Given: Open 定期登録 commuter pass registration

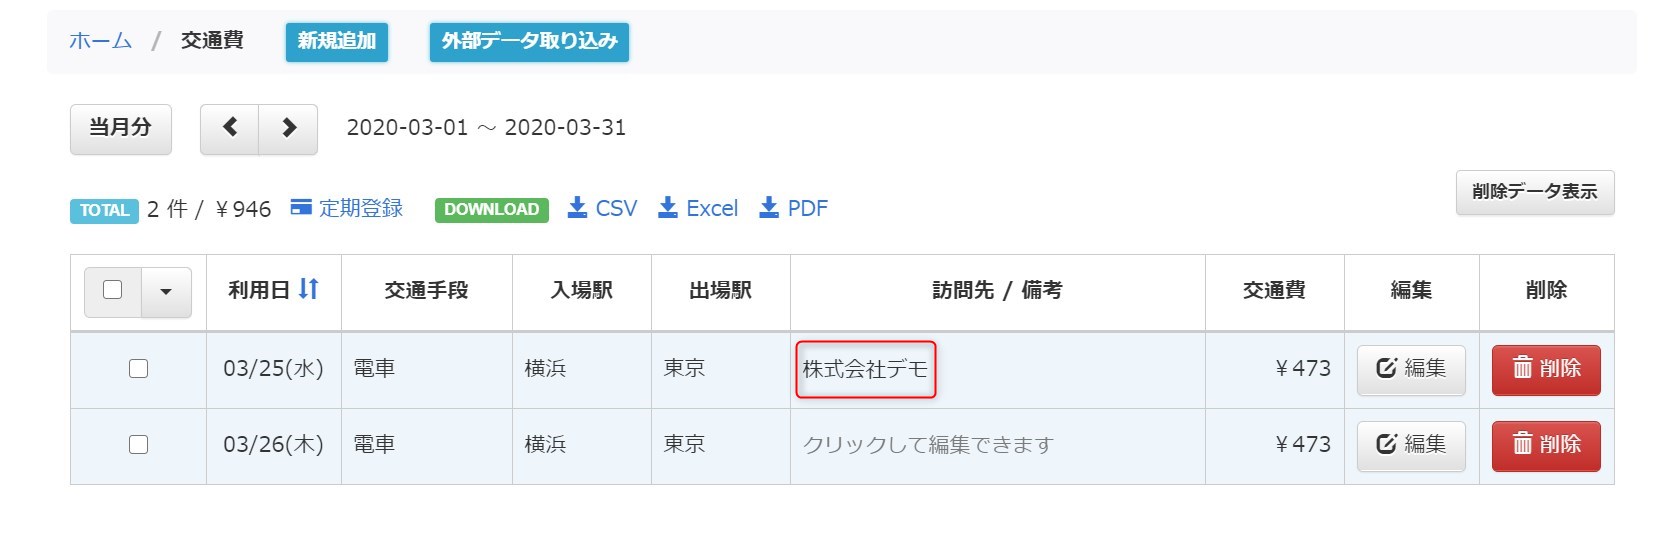Looking at the screenshot, I should tap(347, 208).
